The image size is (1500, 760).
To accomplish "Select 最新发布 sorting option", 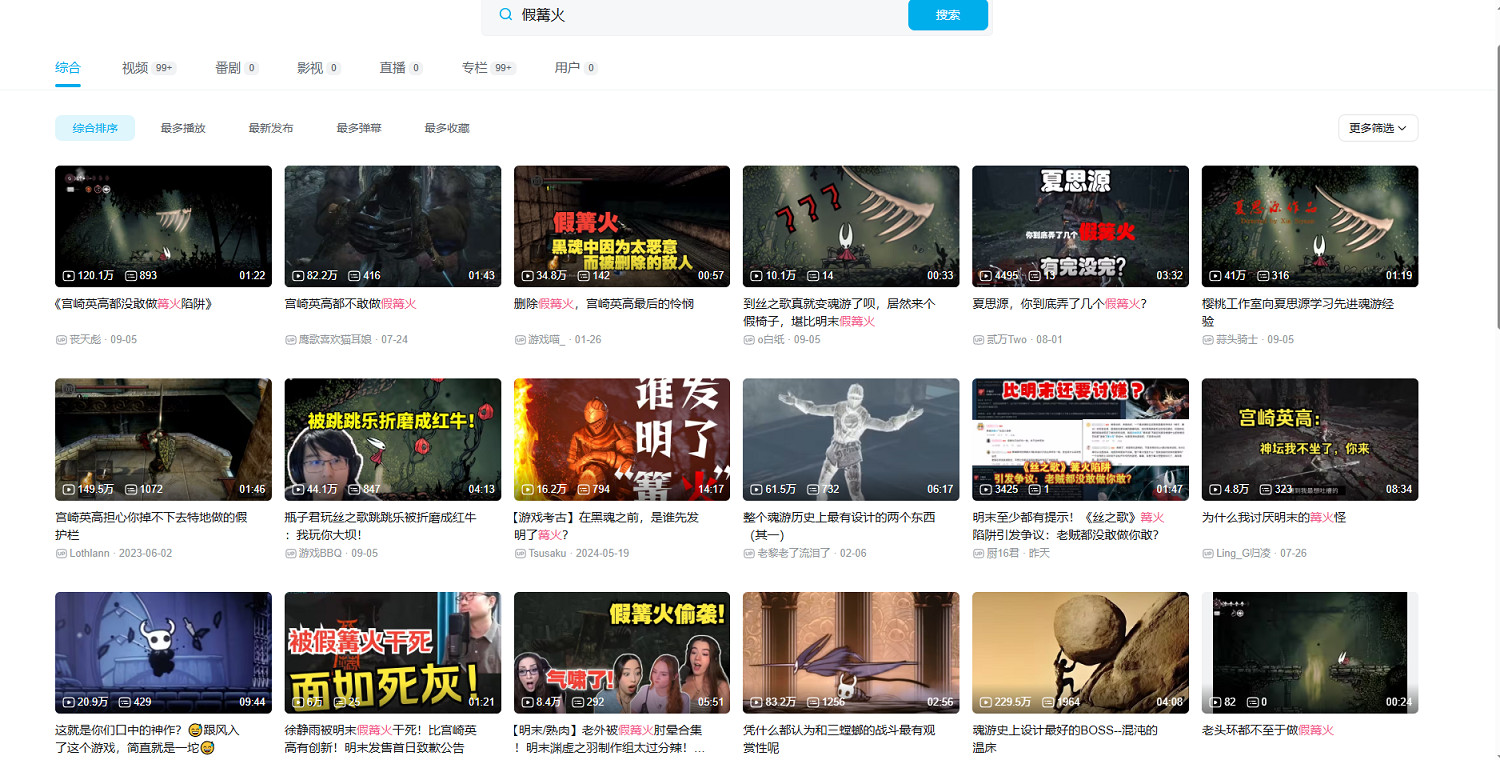I will (271, 128).
